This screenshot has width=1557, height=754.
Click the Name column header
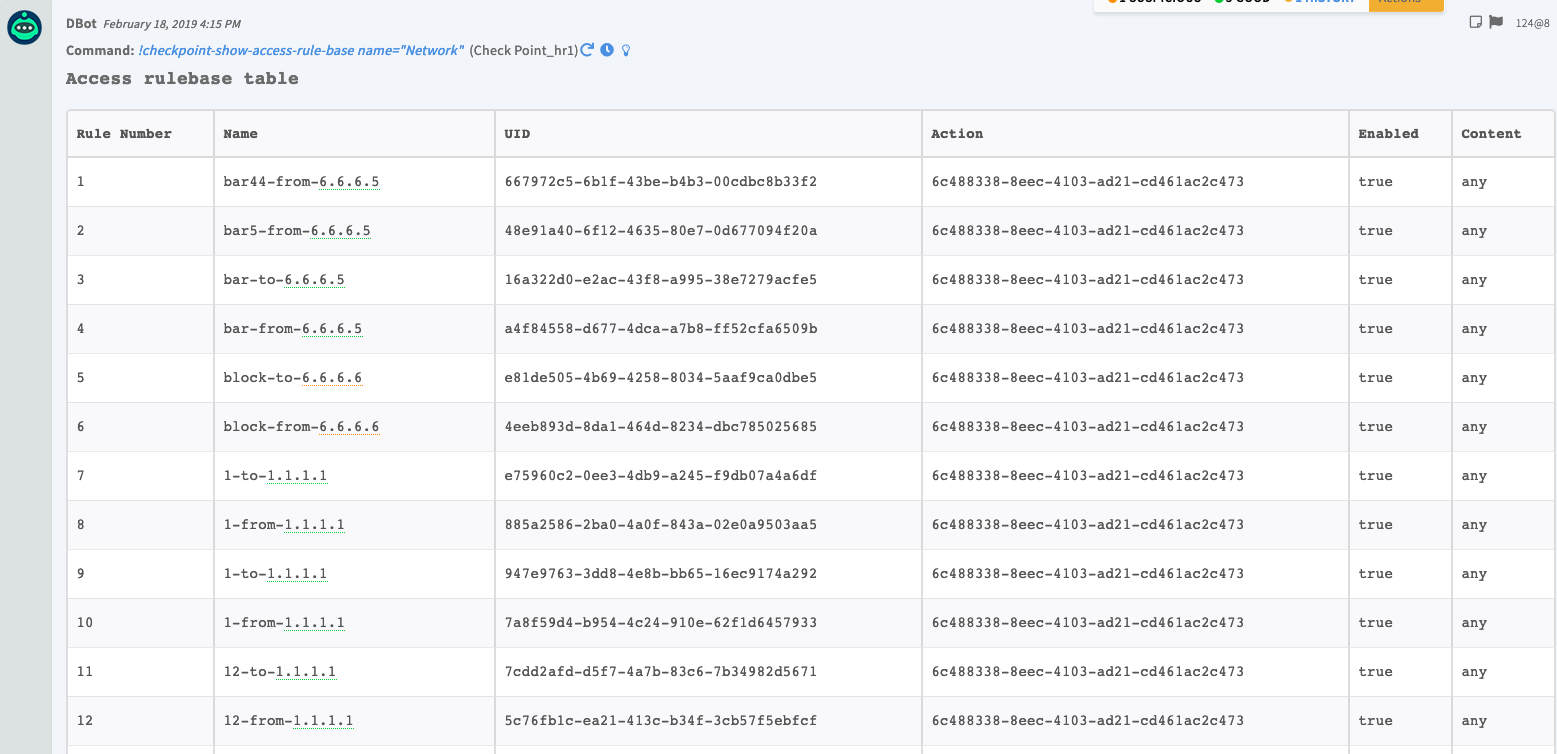point(241,134)
